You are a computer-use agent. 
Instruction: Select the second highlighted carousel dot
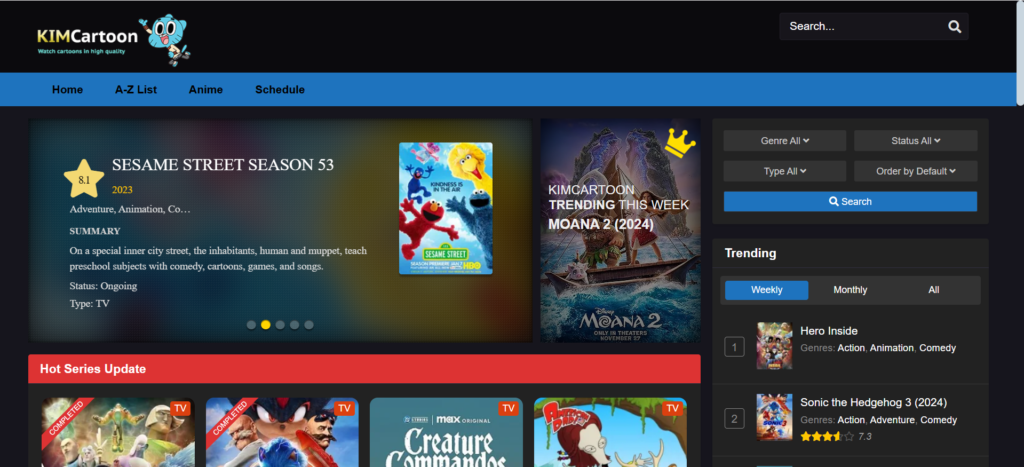(x=265, y=325)
